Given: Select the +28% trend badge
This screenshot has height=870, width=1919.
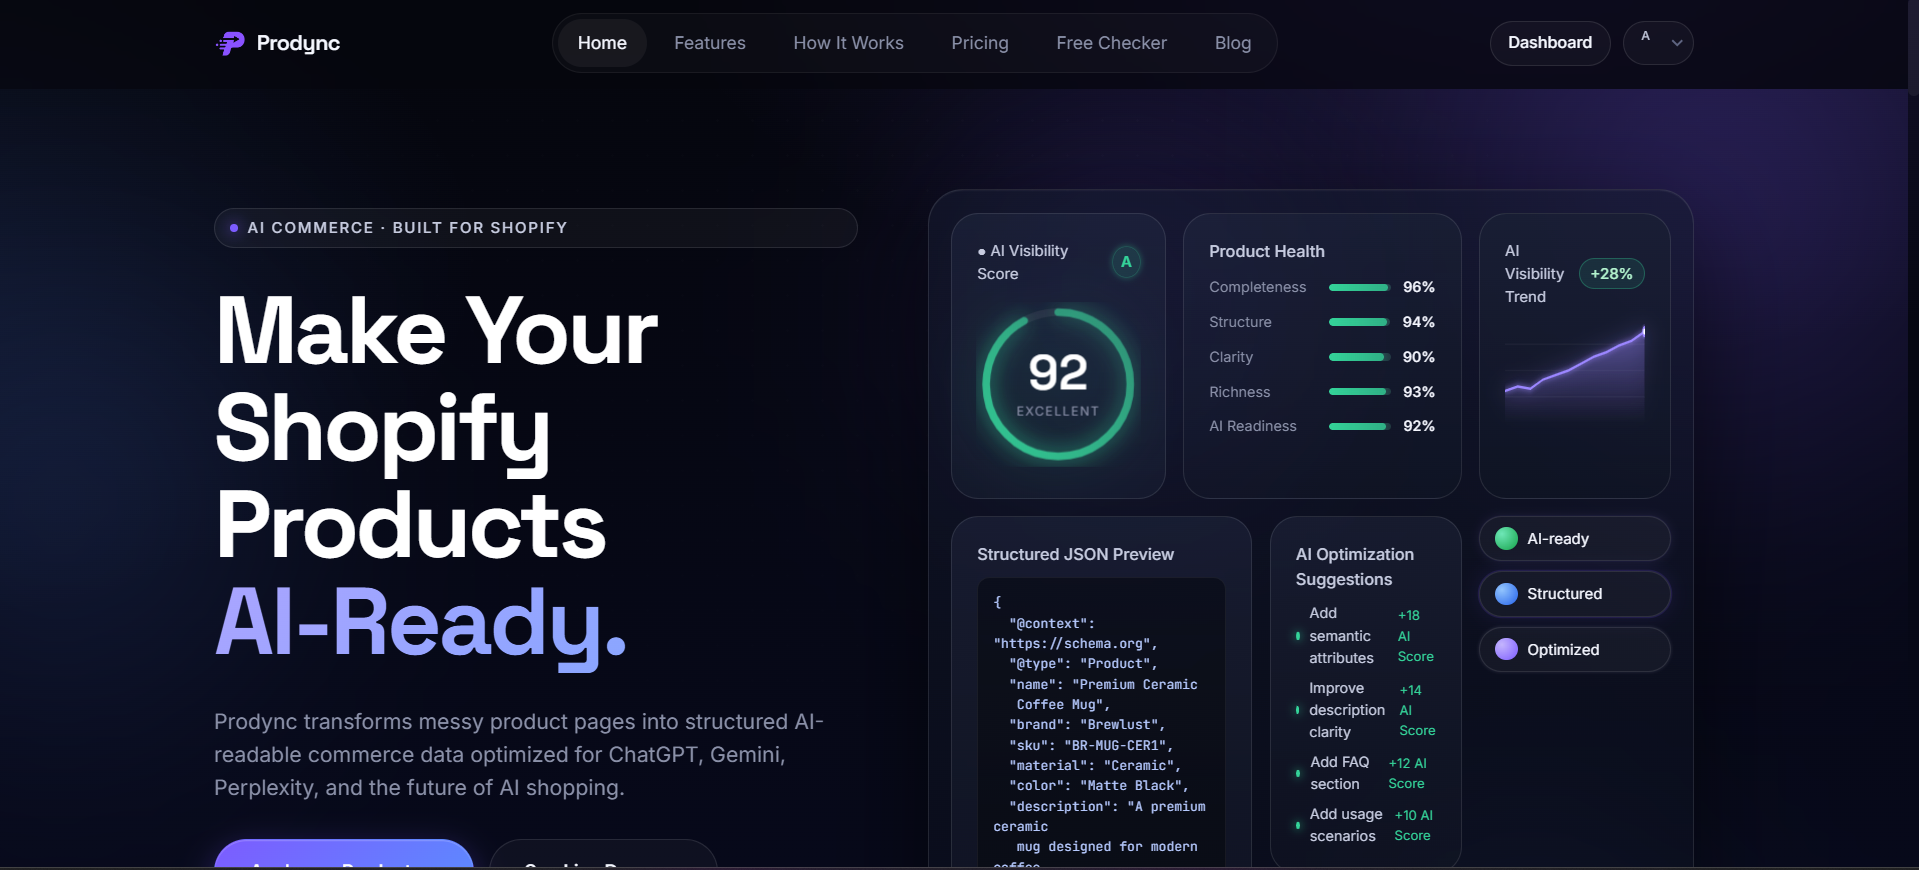Looking at the screenshot, I should point(1611,274).
